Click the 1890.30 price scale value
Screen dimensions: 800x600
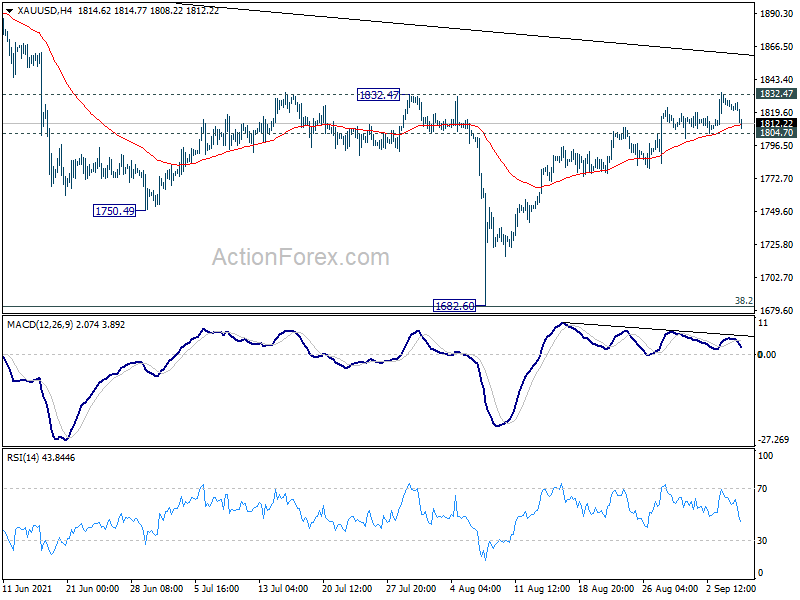pos(776,14)
